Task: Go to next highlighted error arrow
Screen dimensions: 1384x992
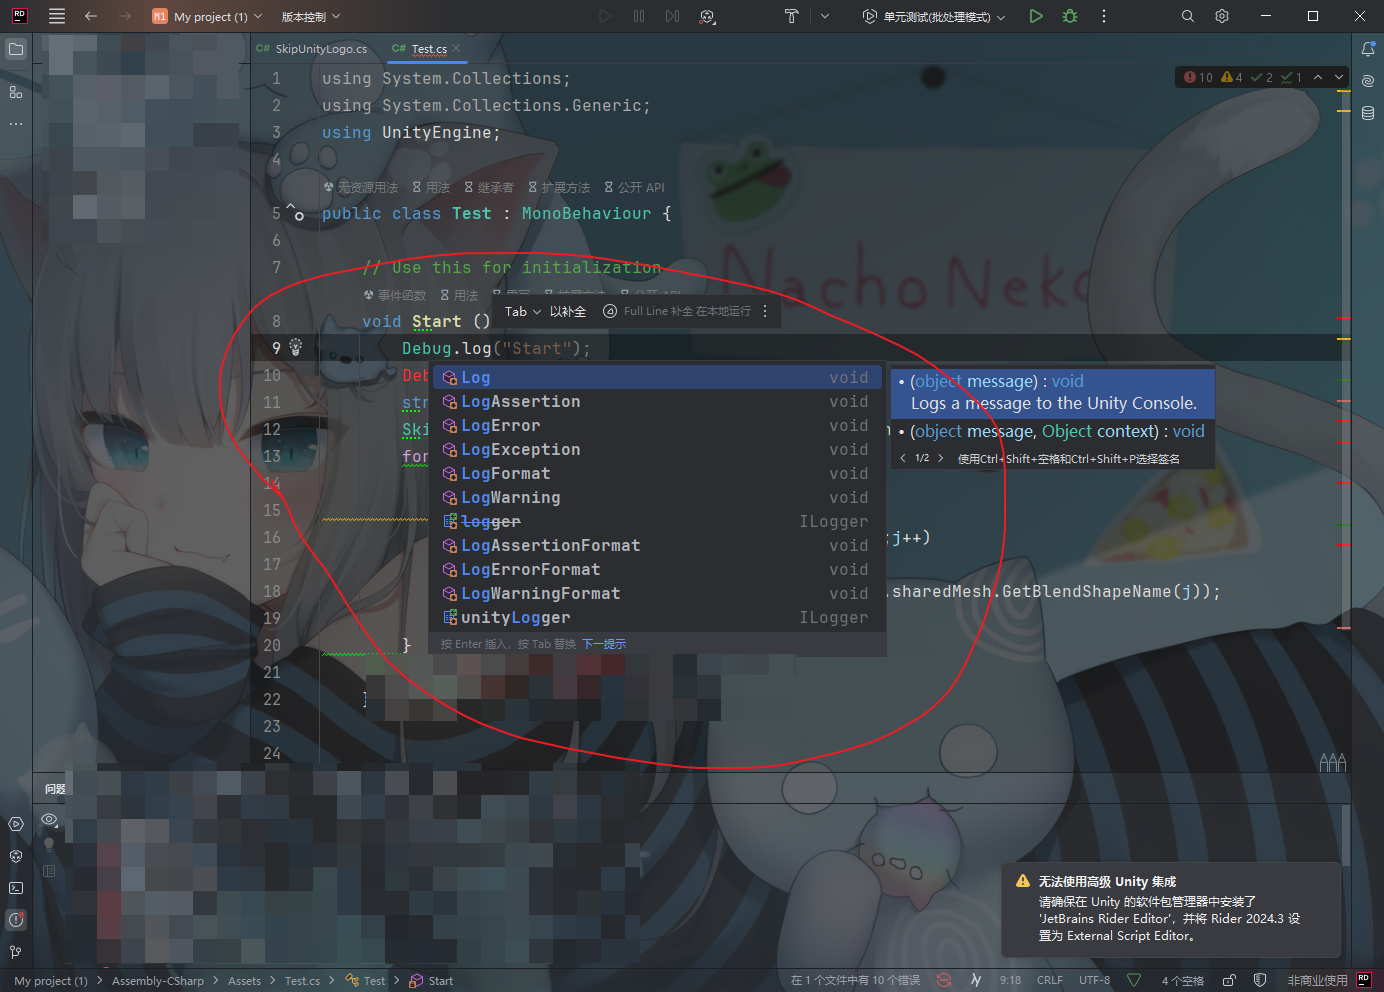Action: click(1339, 77)
